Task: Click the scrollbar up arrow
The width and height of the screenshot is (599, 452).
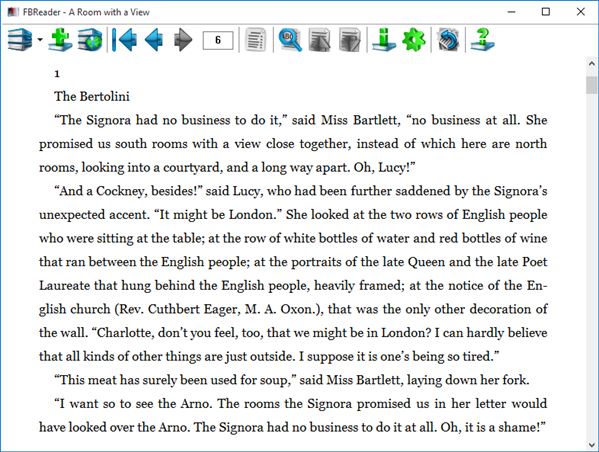Action: 592,63
